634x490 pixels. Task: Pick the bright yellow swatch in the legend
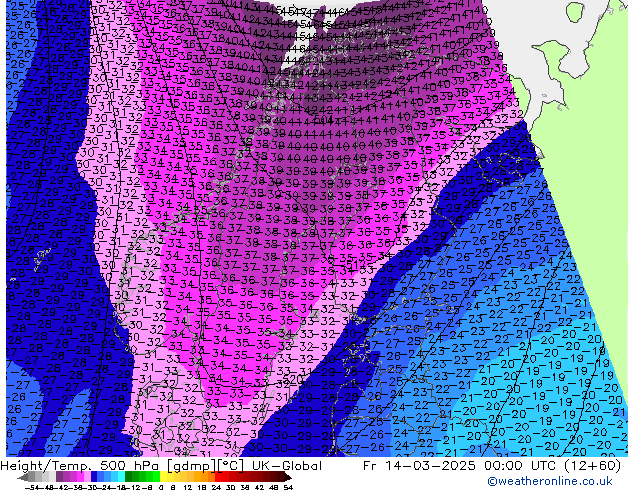(x=163, y=477)
